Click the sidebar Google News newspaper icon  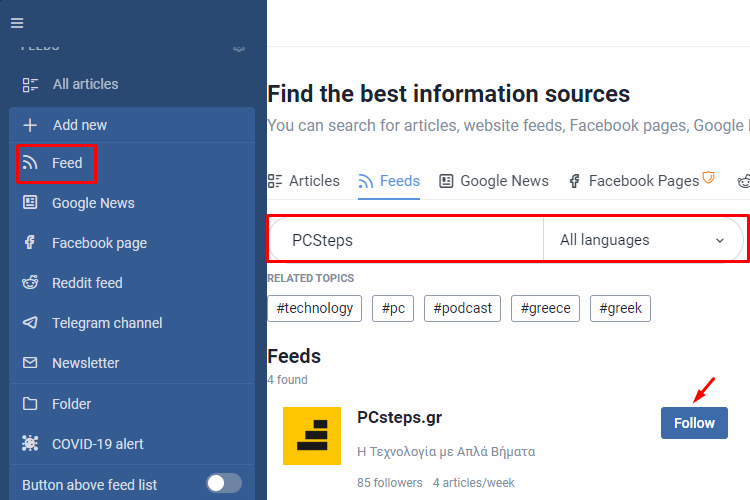[x=30, y=202]
